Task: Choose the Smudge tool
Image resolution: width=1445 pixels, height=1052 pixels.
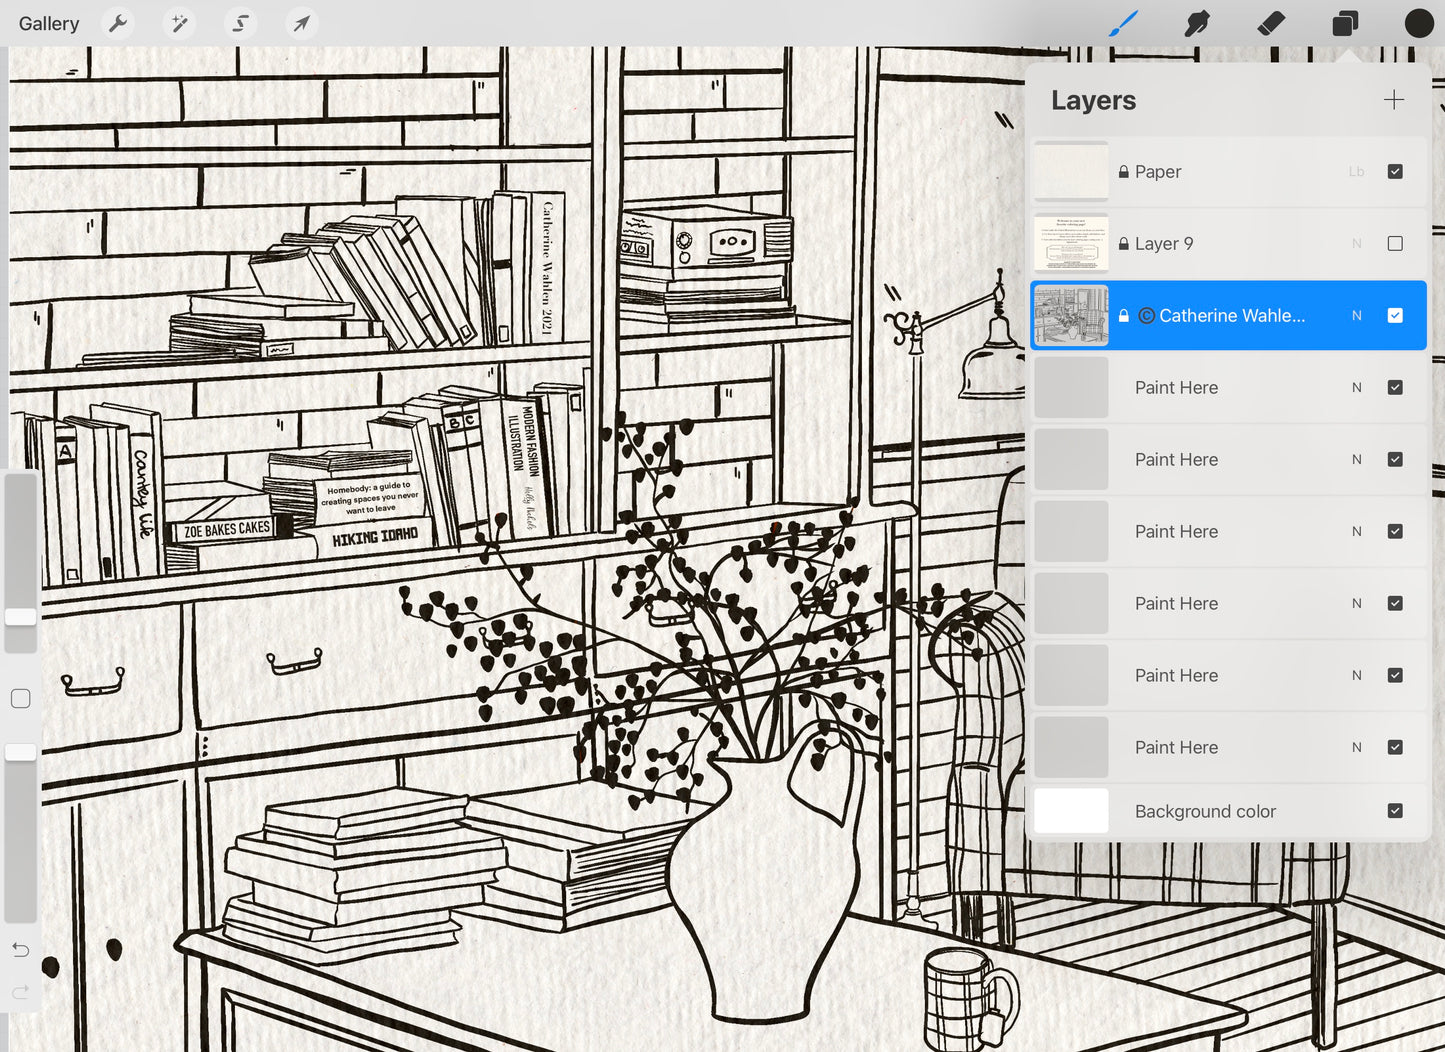Action: click(x=1196, y=23)
